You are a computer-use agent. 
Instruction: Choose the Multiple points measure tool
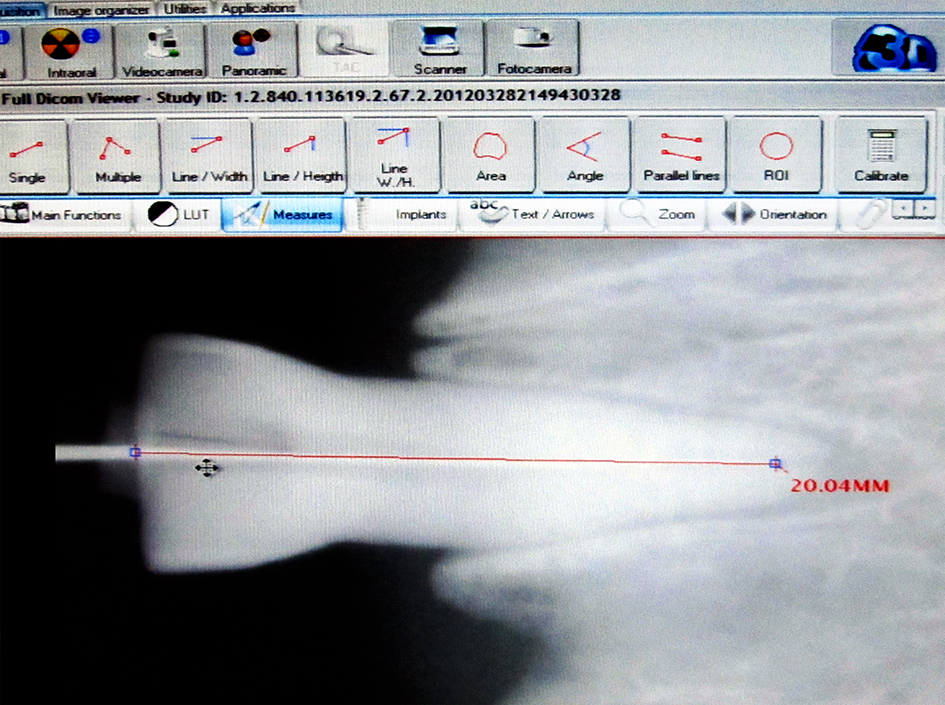[116, 156]
